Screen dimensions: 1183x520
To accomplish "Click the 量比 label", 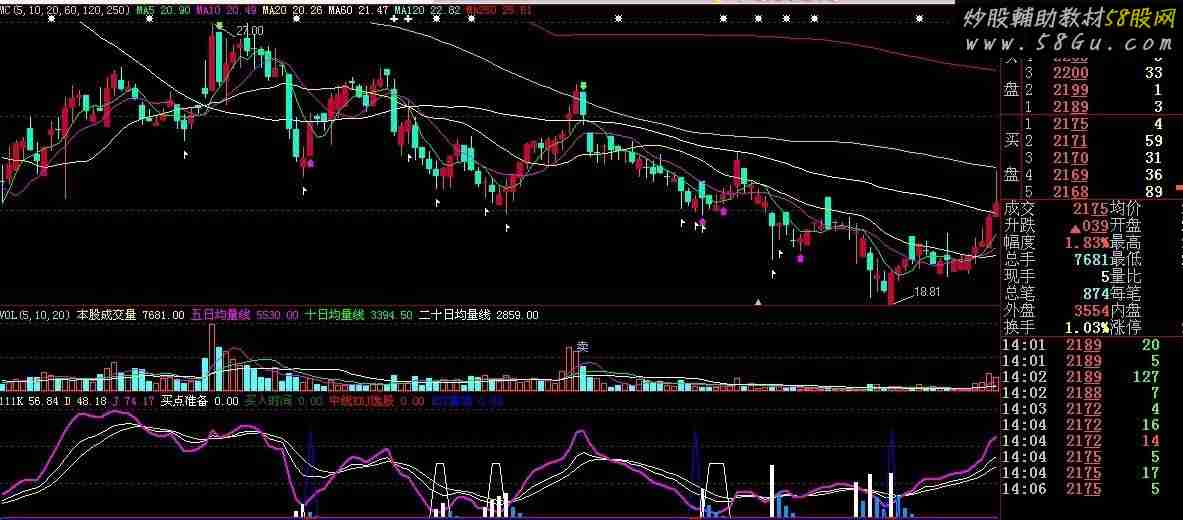I will pyautogui.click(x=1126, y=277).
